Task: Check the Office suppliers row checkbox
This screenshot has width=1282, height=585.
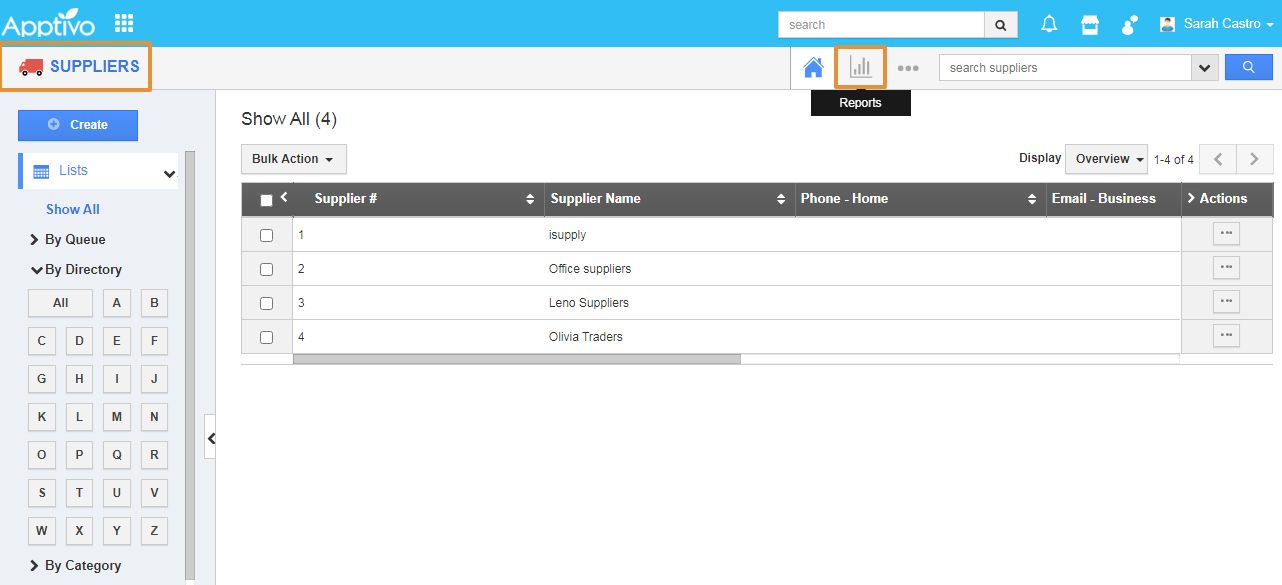Action: (x=266, y=269)
